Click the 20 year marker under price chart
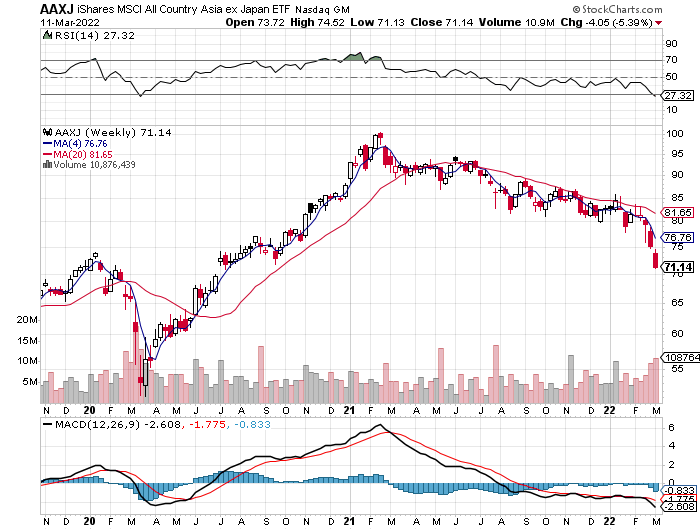 coord(89,410)
